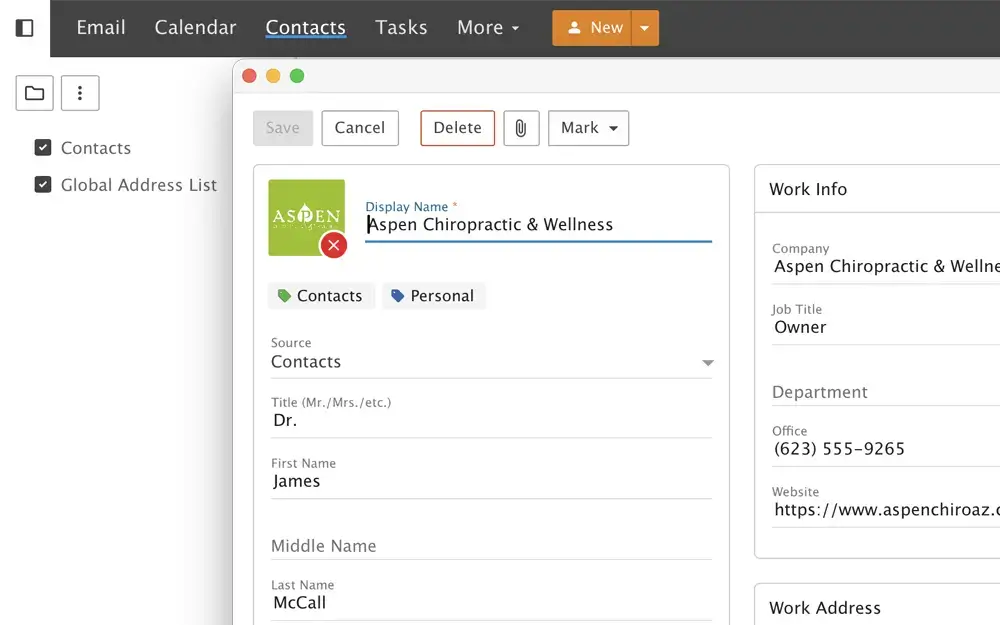Image resolution: width=1000 pixels, height=625 pixels.
Task: Click the empty Department field
Action: pos(886,392)
